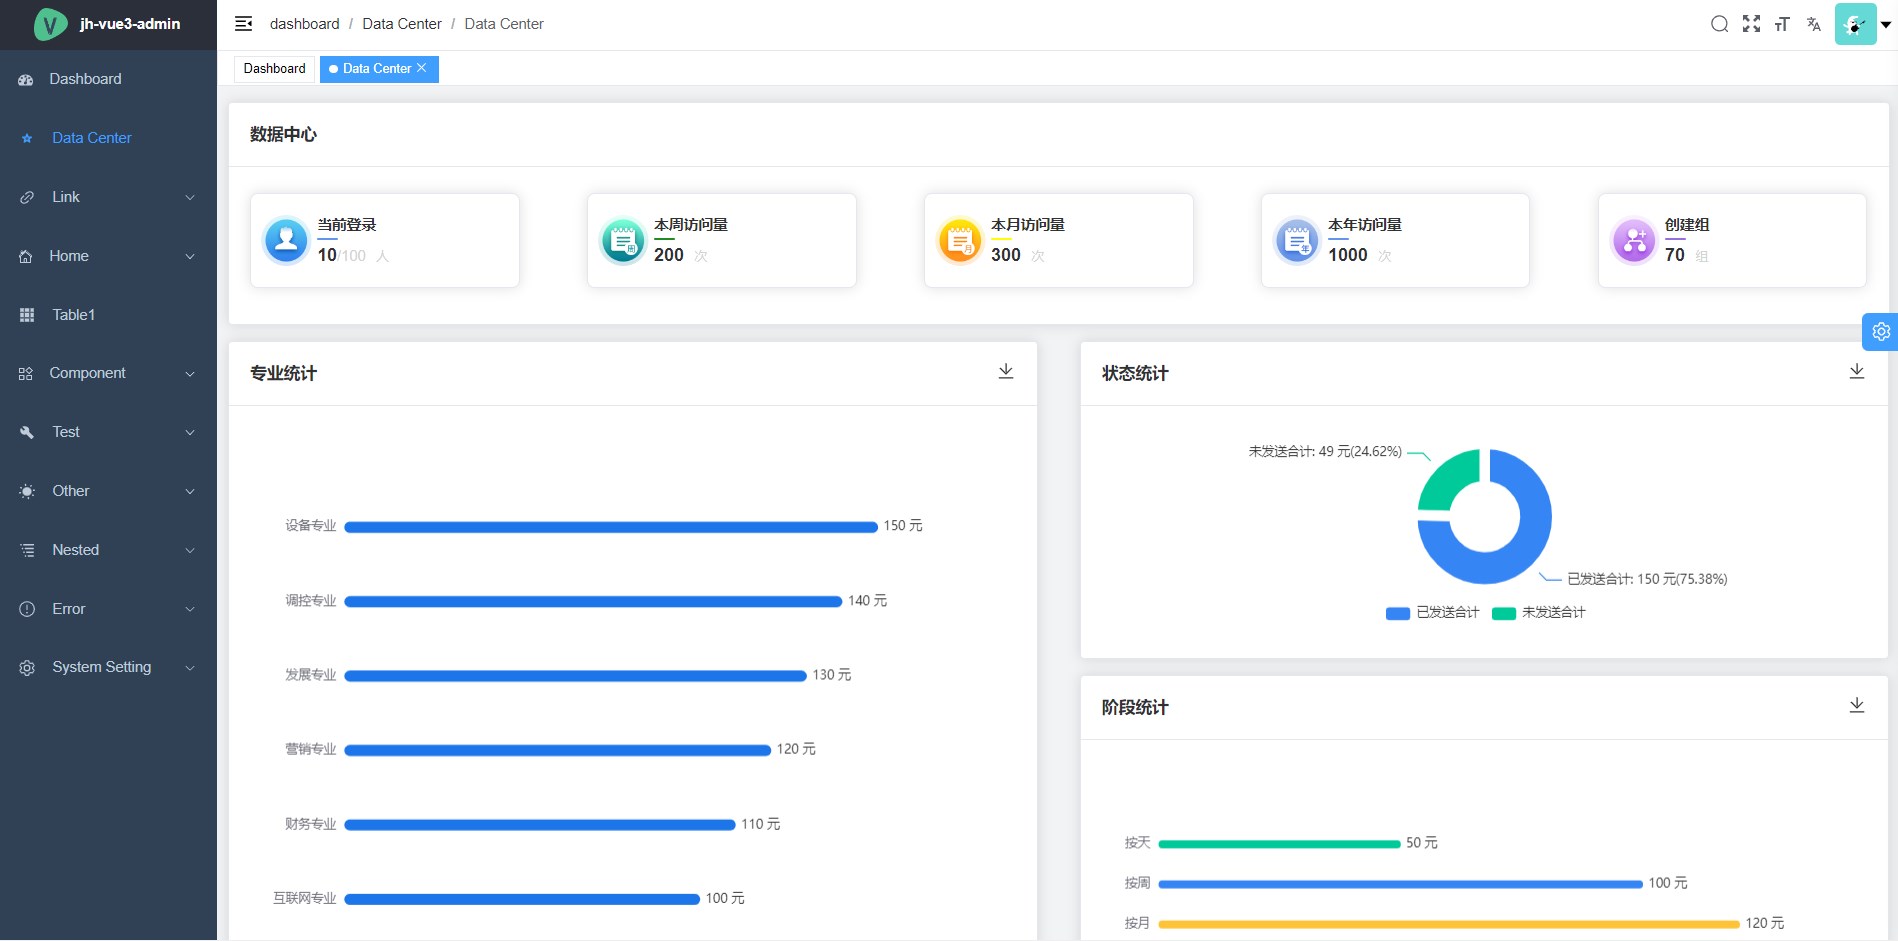Open the language translation icon
Viewport: 1898px width, 941px height.
coord(1813,24)
